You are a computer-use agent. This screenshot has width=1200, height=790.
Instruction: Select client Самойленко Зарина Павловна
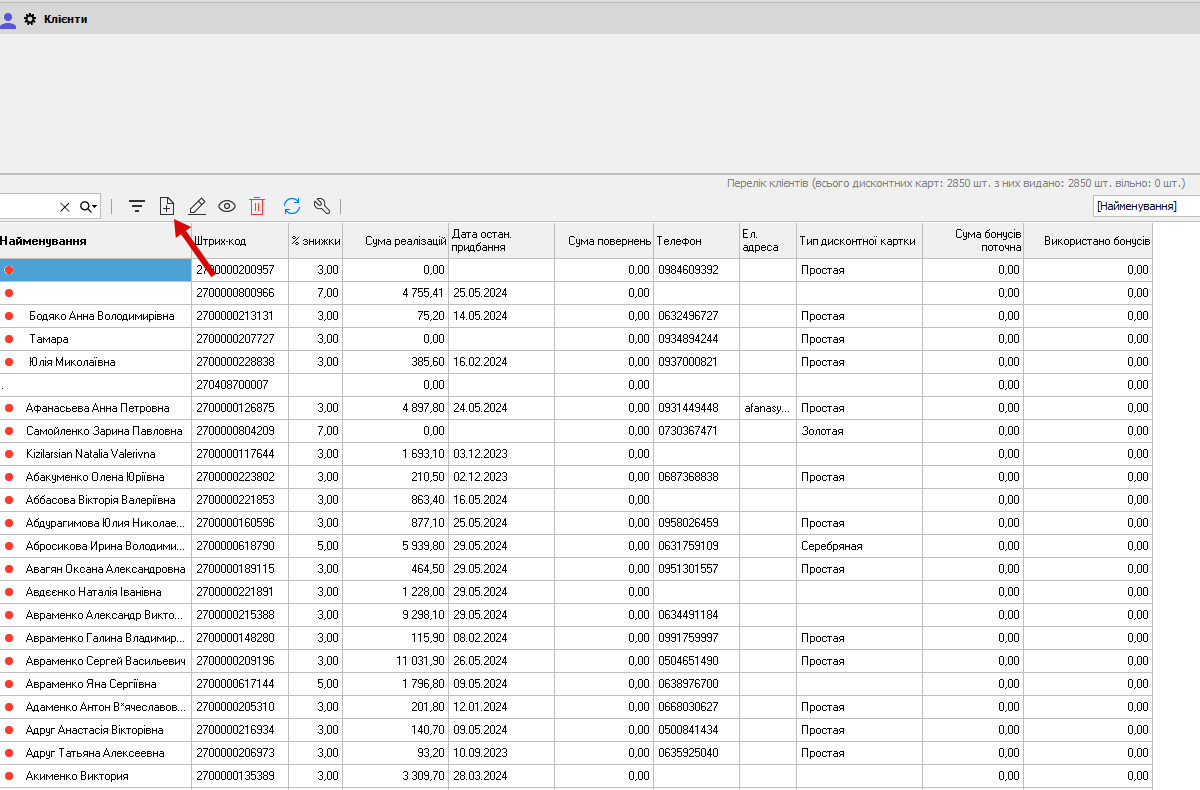(104, 431)
